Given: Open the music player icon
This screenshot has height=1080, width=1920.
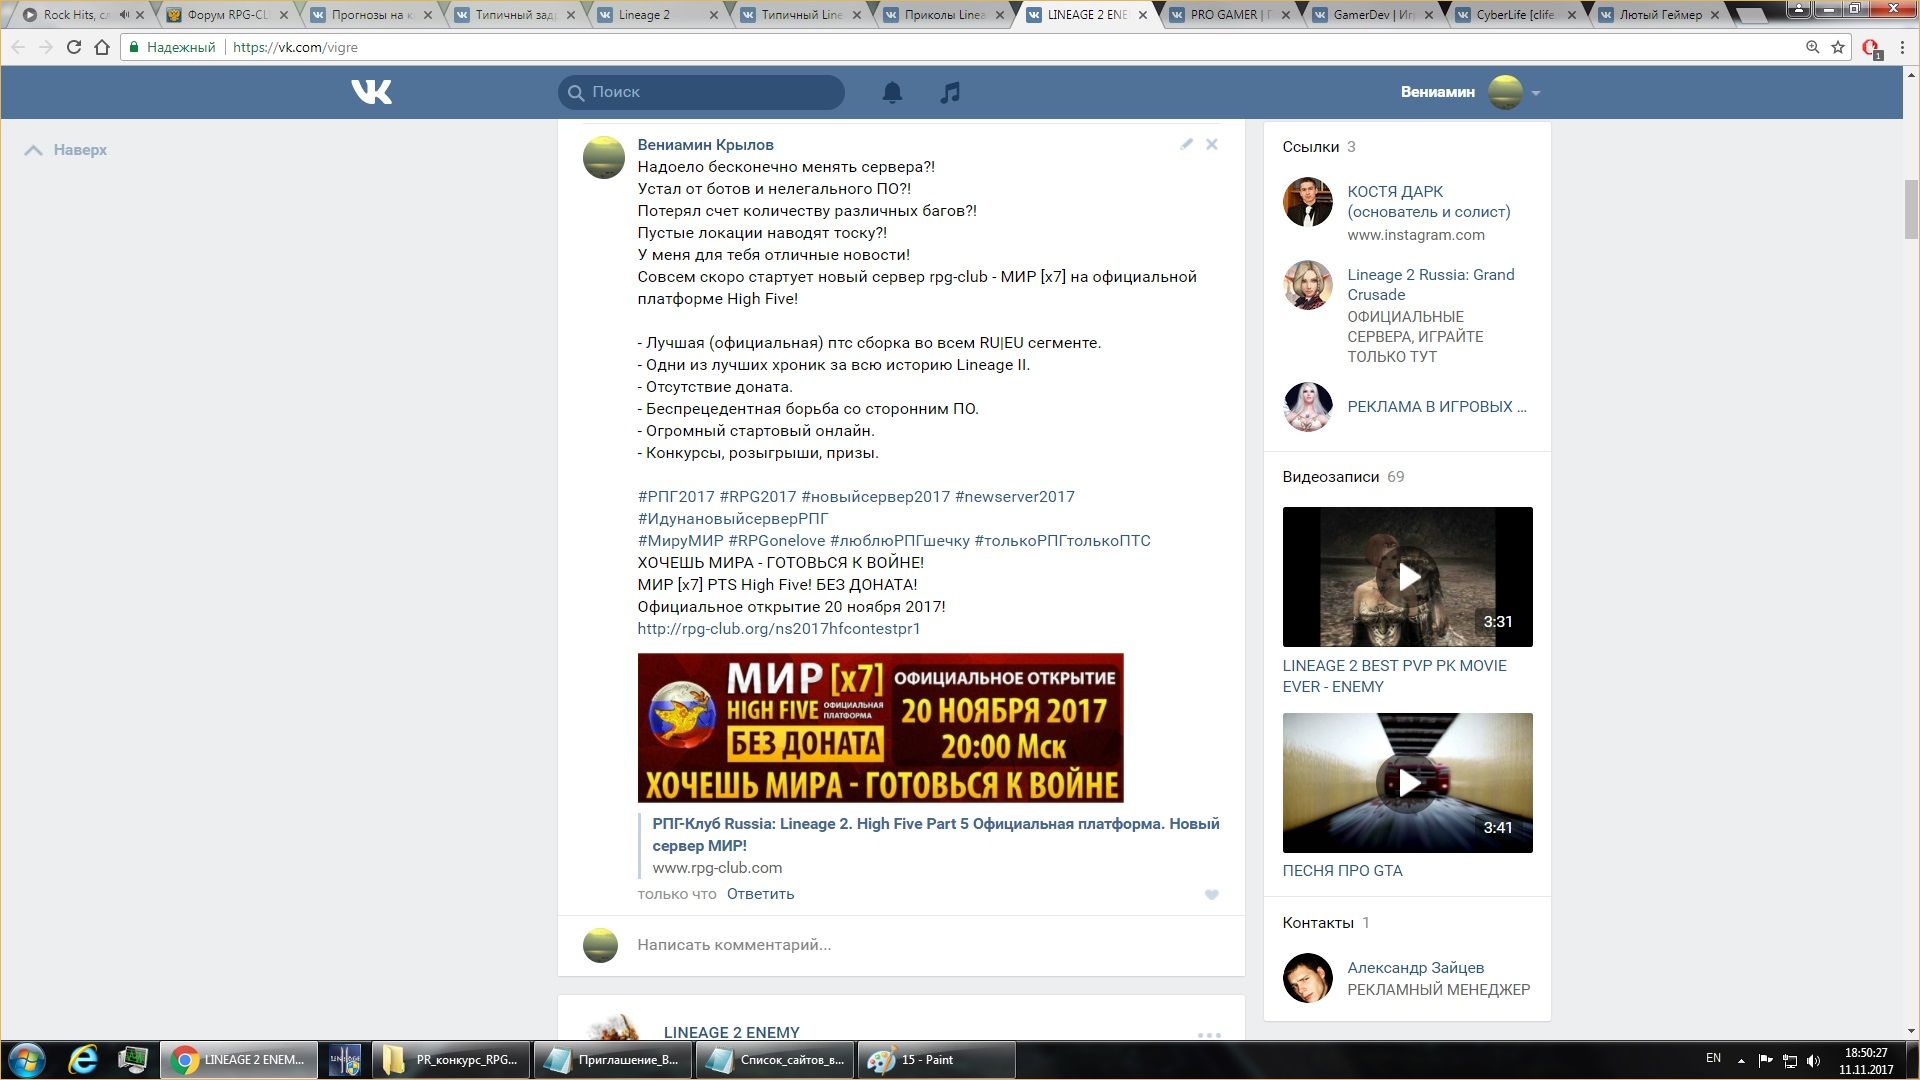Looking at the screenshot, I should pyautogui.click(x=950, y=92).
